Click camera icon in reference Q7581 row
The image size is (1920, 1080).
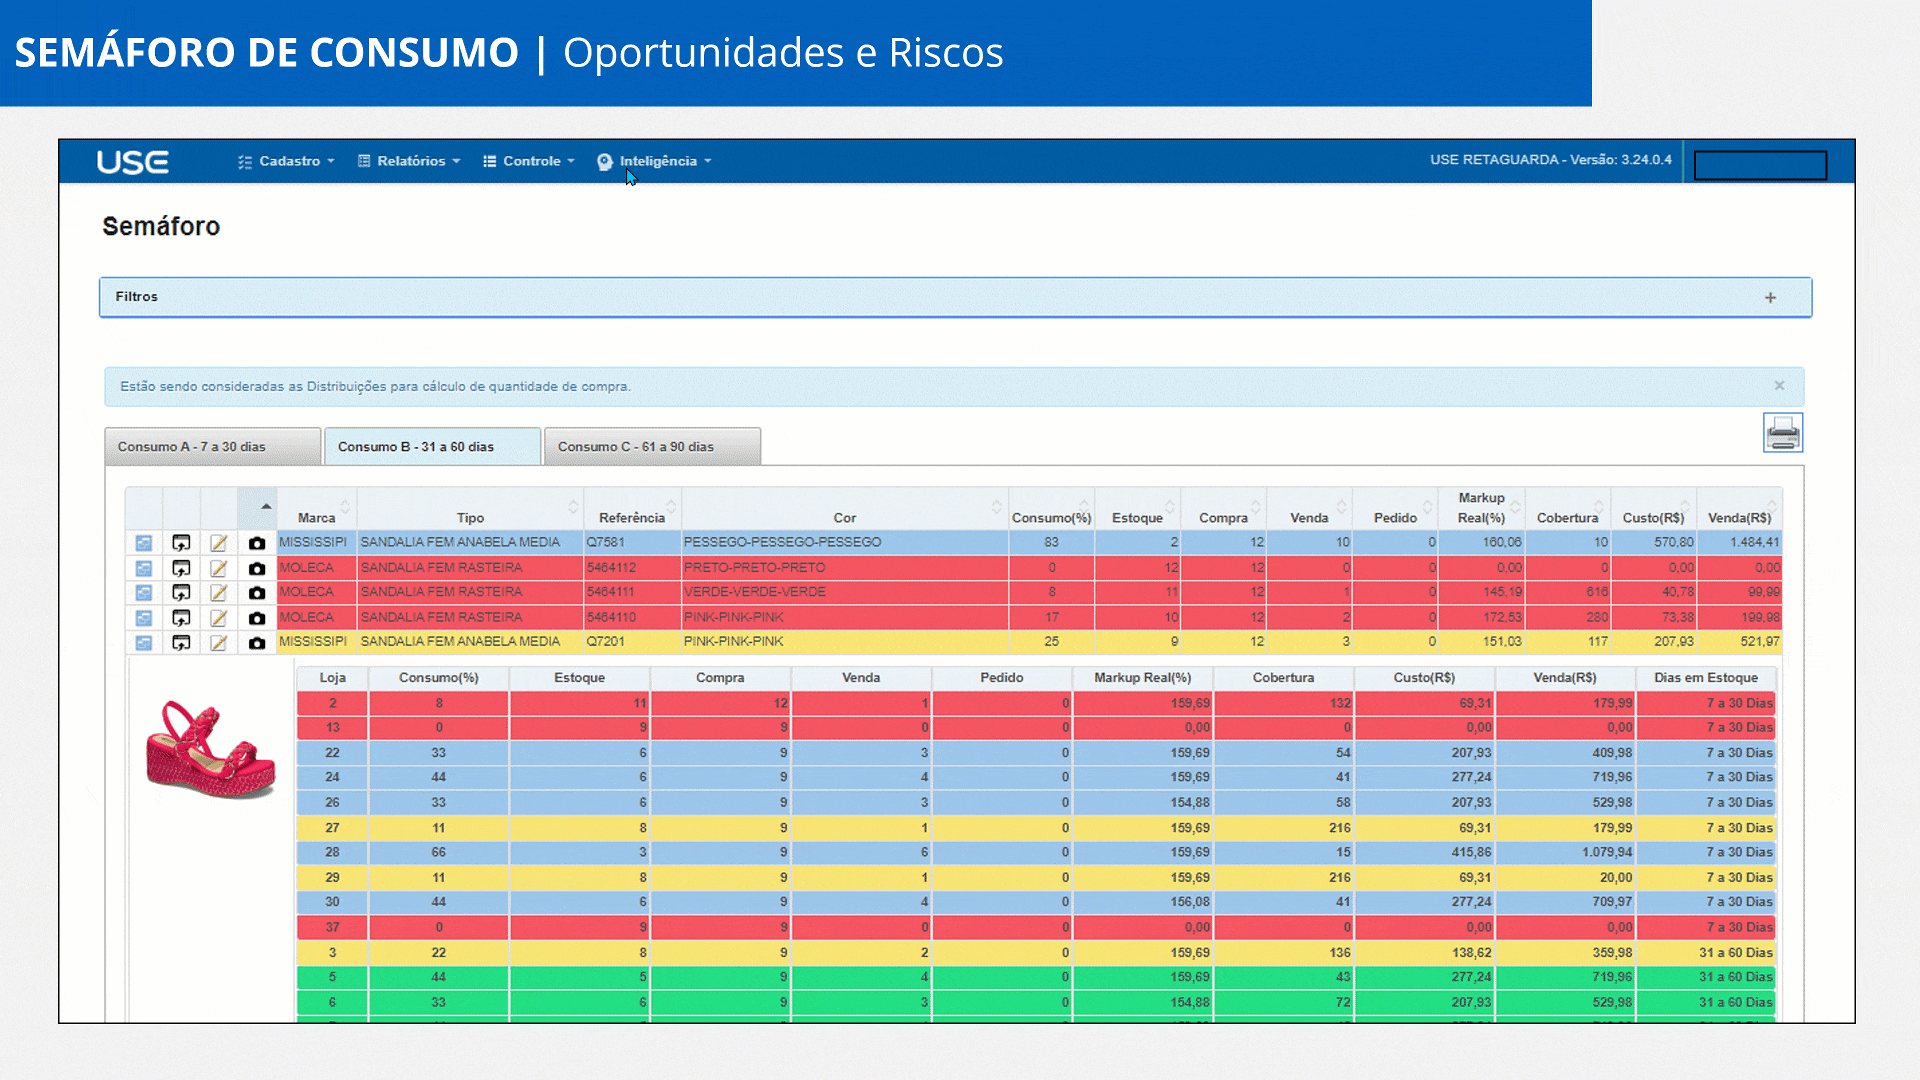point(257,543)
